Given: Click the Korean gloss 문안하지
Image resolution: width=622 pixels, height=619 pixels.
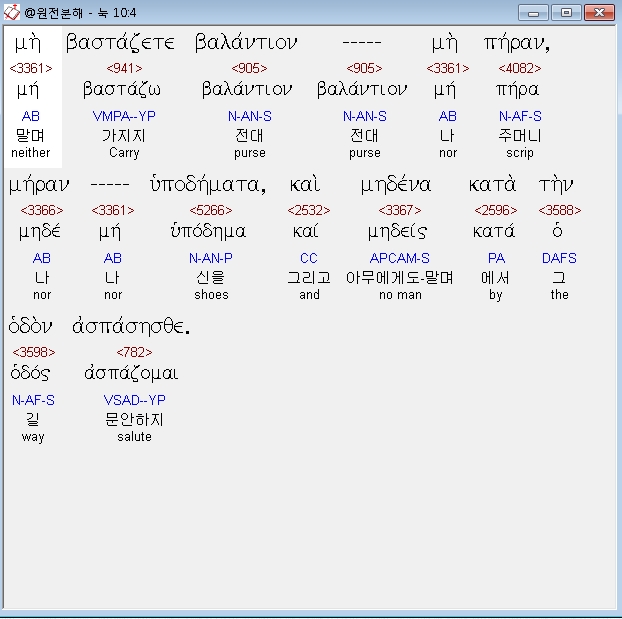Looking at the screenshot, I should point(134,419).
